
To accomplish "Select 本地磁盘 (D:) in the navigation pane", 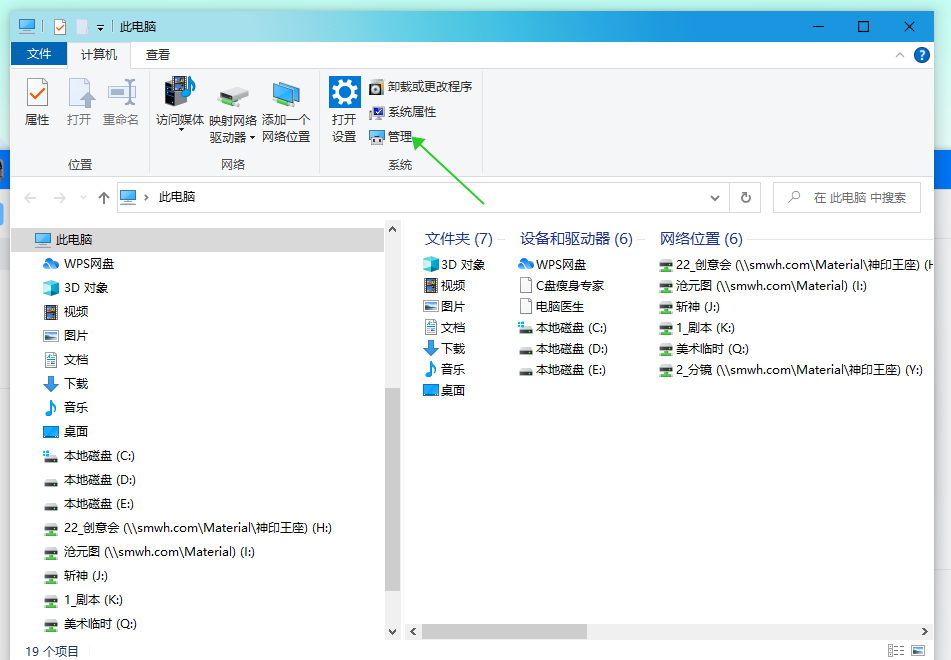I will click(98, 480).
